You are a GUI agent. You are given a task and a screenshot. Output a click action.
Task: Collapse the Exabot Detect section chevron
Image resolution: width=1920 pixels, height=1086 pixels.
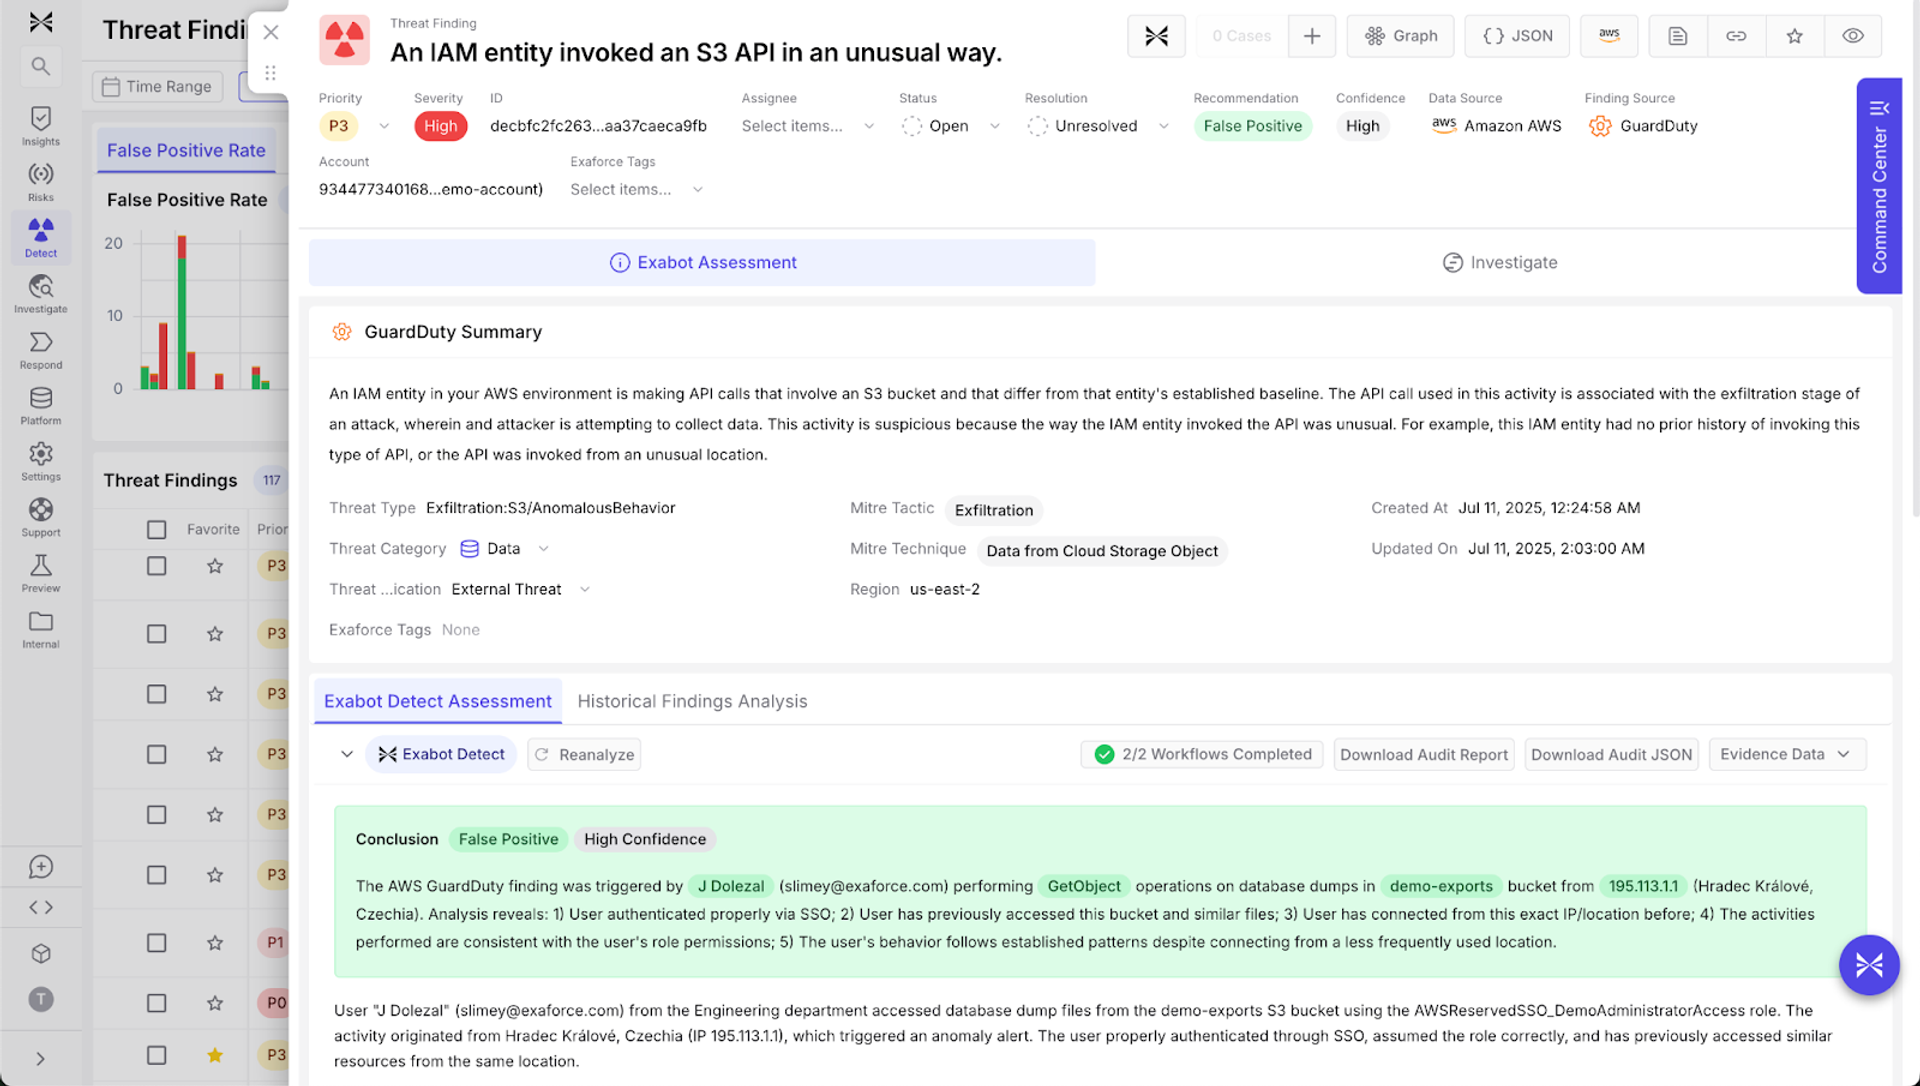(347, 754)
